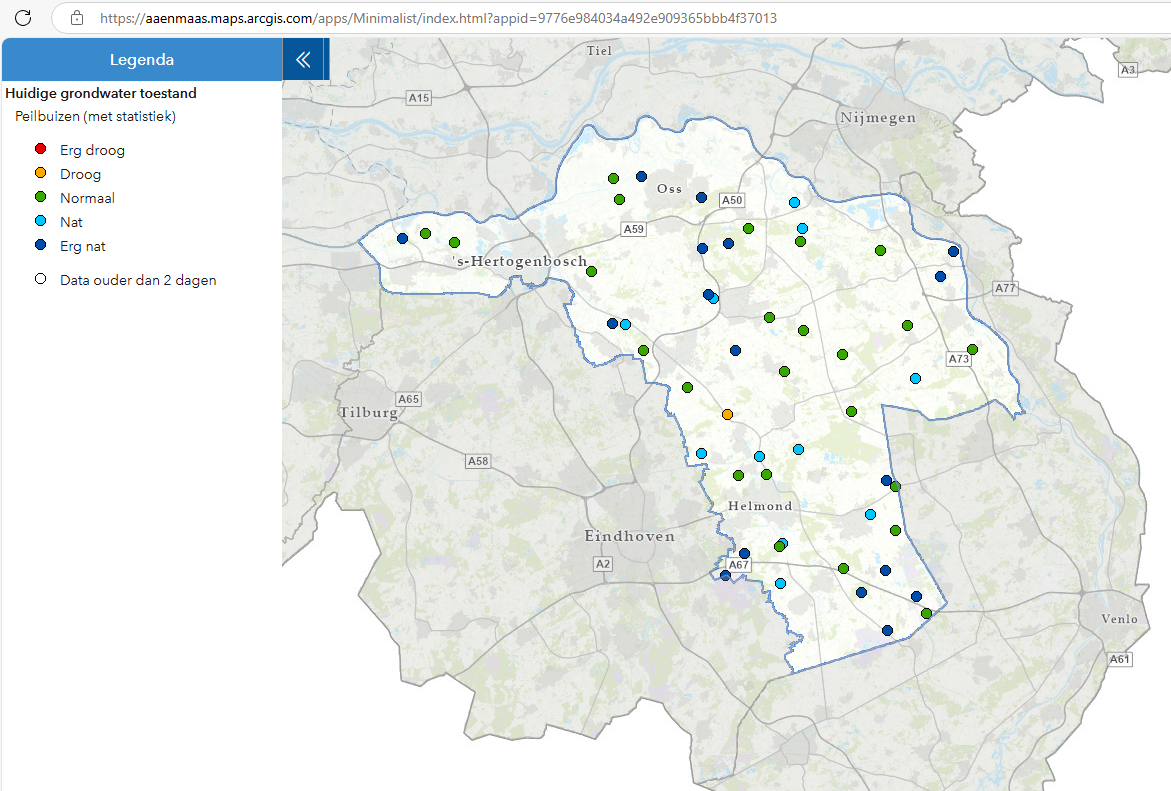
Task: Click the red Erg droog legend swatch
Action: click(x=41, y=150)
